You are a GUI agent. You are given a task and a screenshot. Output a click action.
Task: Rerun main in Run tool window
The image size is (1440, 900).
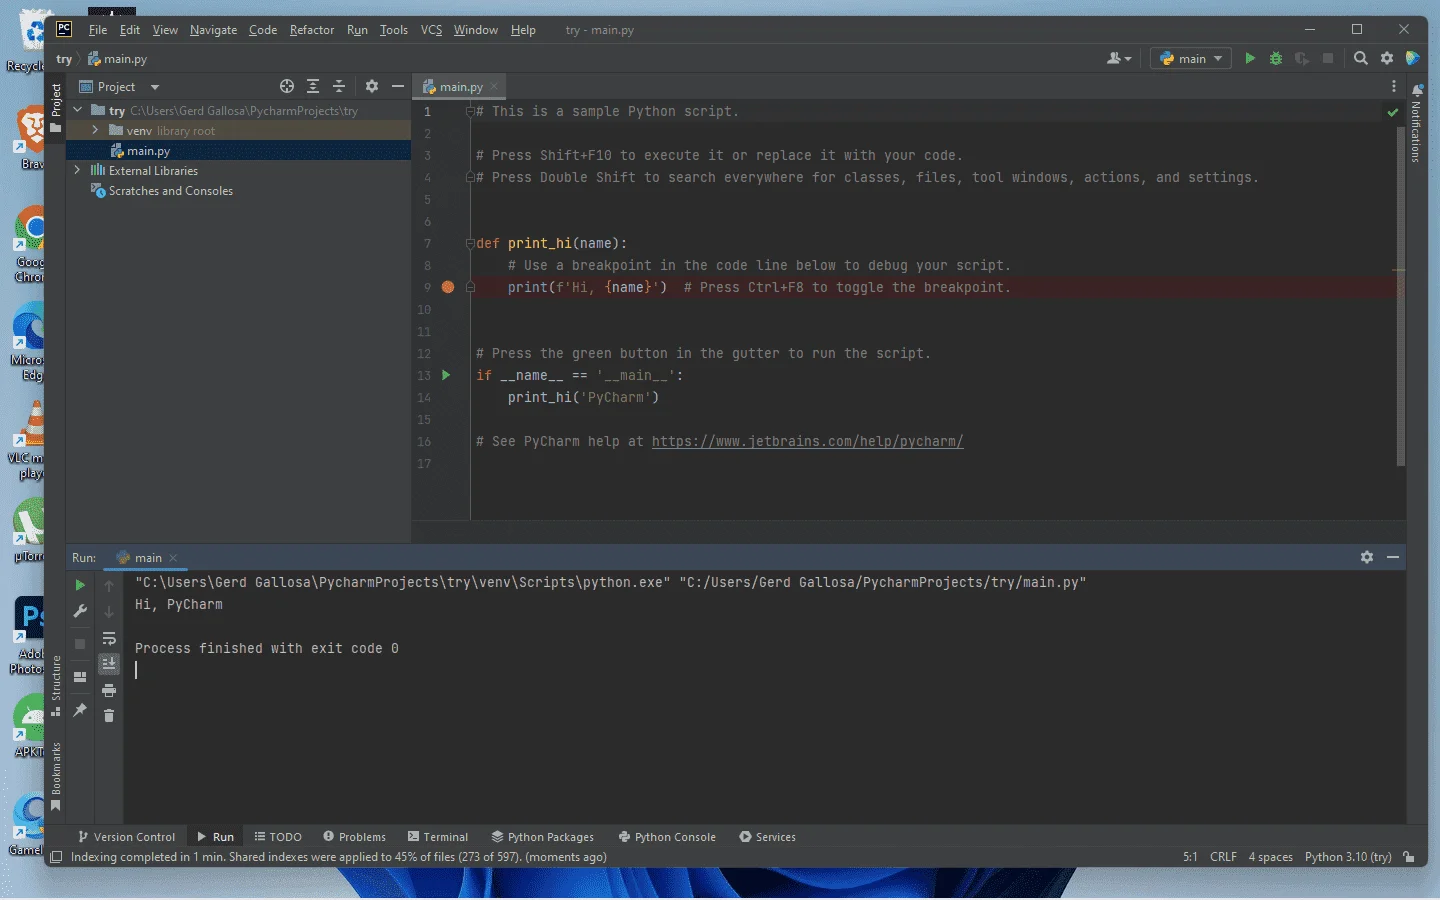(x=81, y=586)
